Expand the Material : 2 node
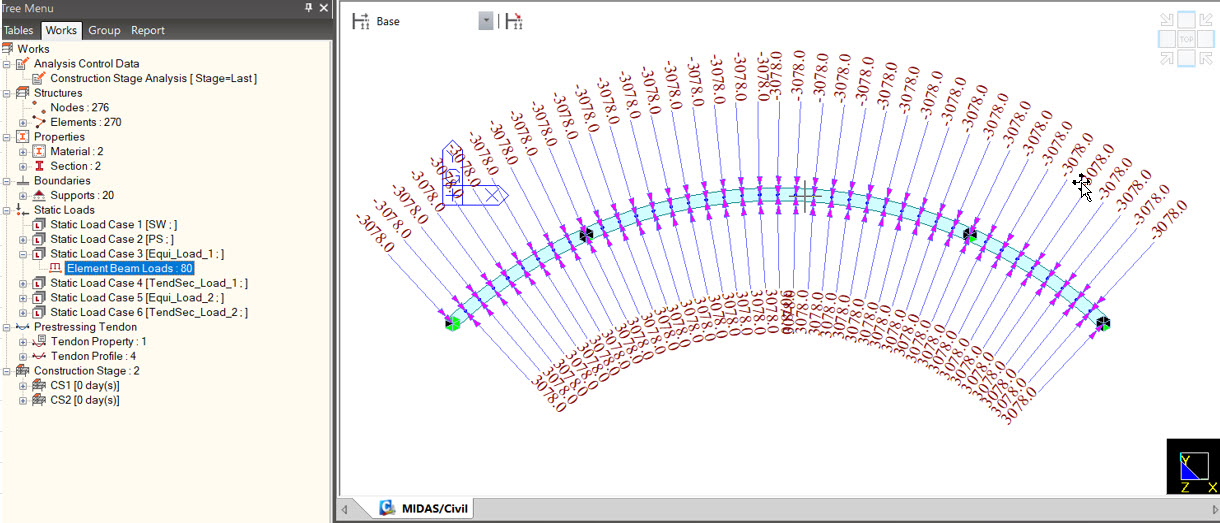Image resolution: width=1220 pixels, height=523 pixels. [23, 151]
